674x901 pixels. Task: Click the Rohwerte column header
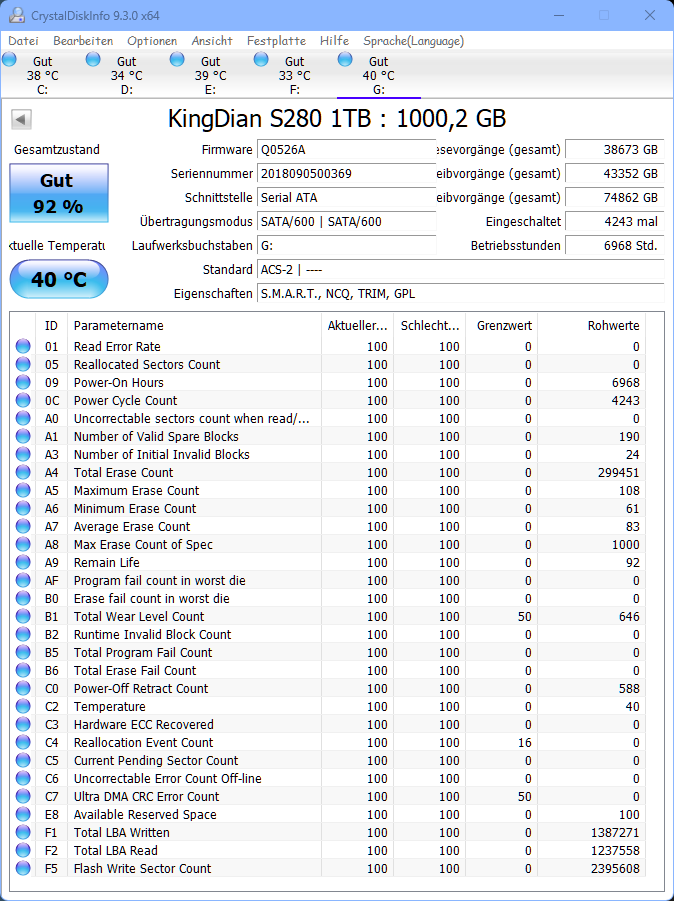click(591, 325)
